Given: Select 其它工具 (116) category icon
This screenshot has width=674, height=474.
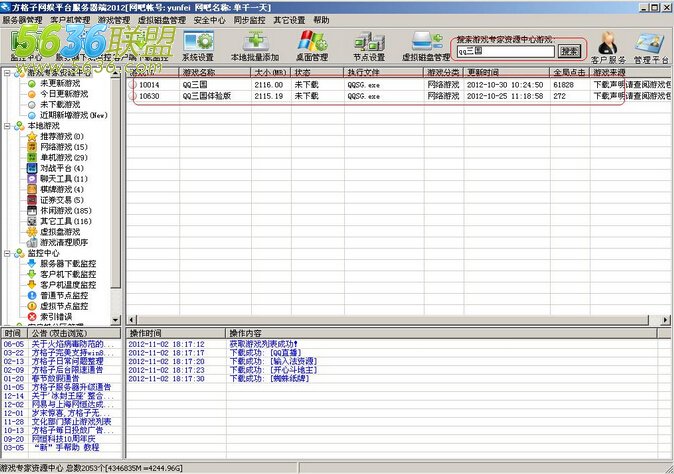Looking at the screenshot, I should pos(32,221).
